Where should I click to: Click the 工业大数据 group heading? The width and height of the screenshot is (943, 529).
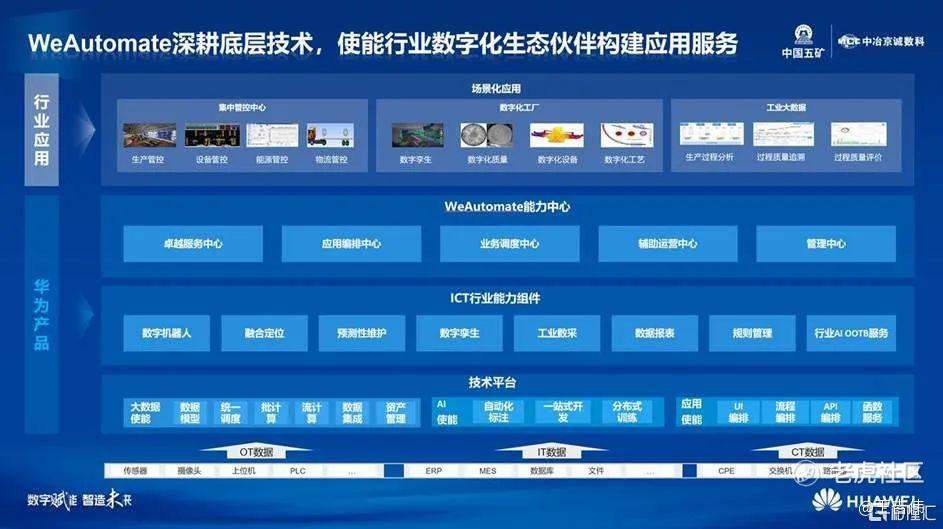[x=786, y=108]
